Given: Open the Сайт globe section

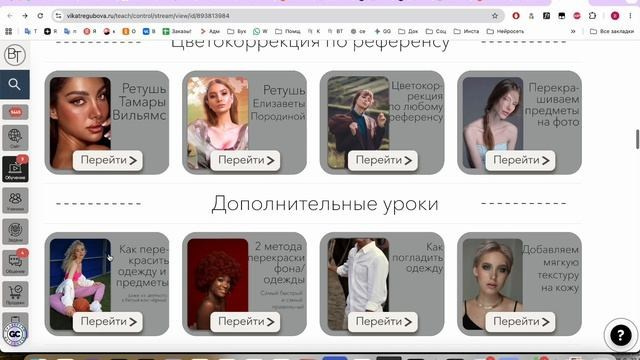Looking at the screenshot, I should [x=15, y=138].
